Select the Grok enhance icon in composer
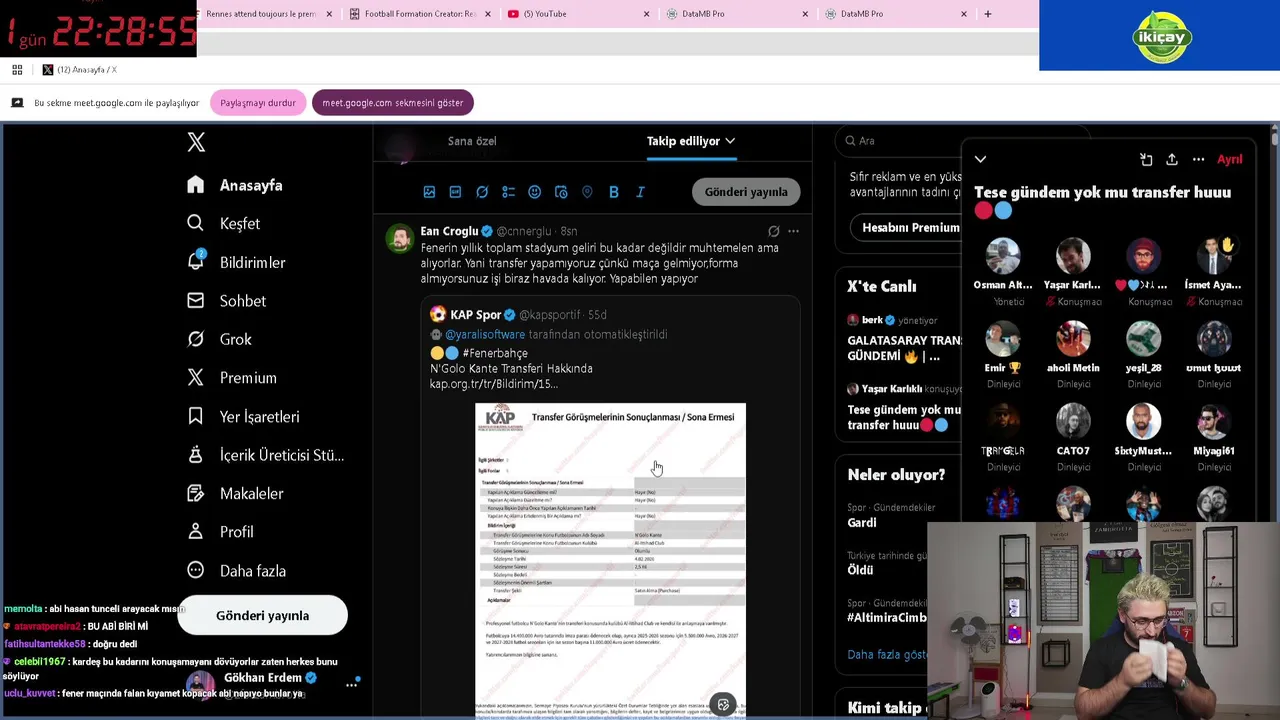1280x720 pixels. point(482,192)
